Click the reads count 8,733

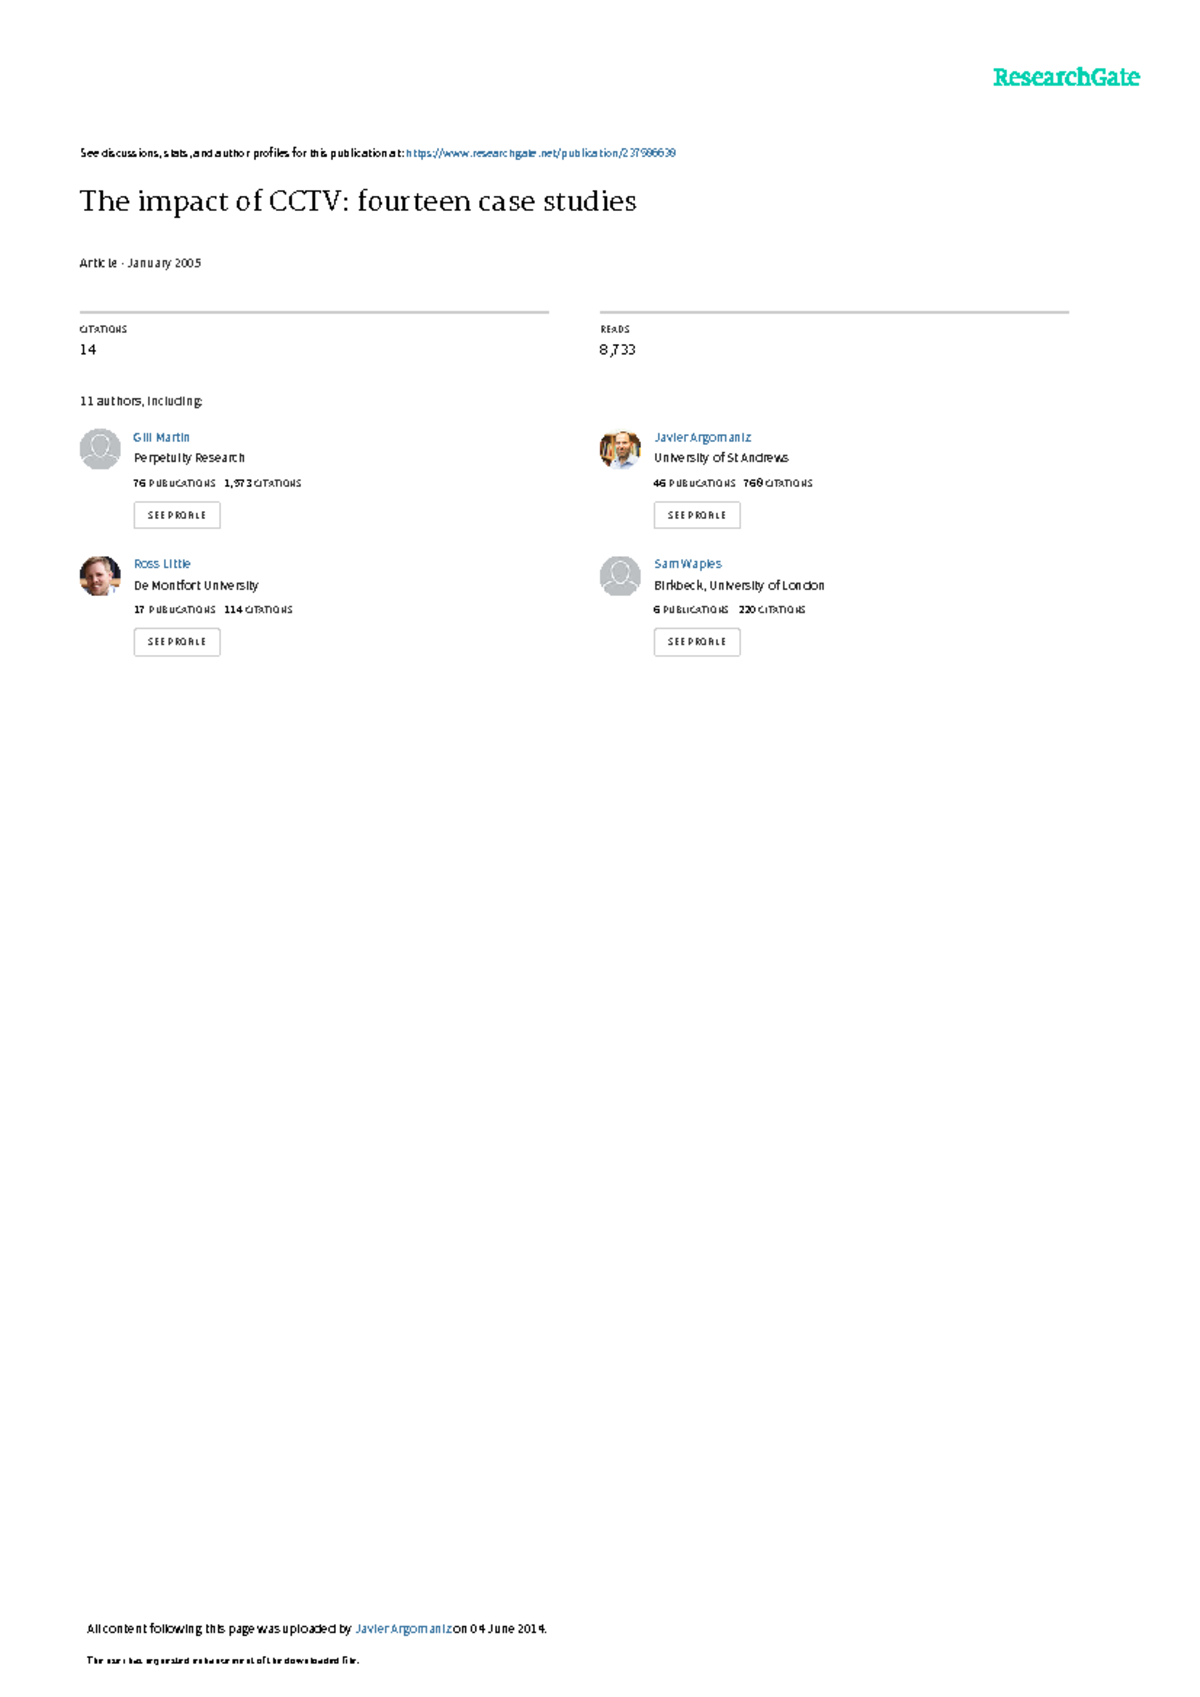pyautogui.click(x=617, y=349)
